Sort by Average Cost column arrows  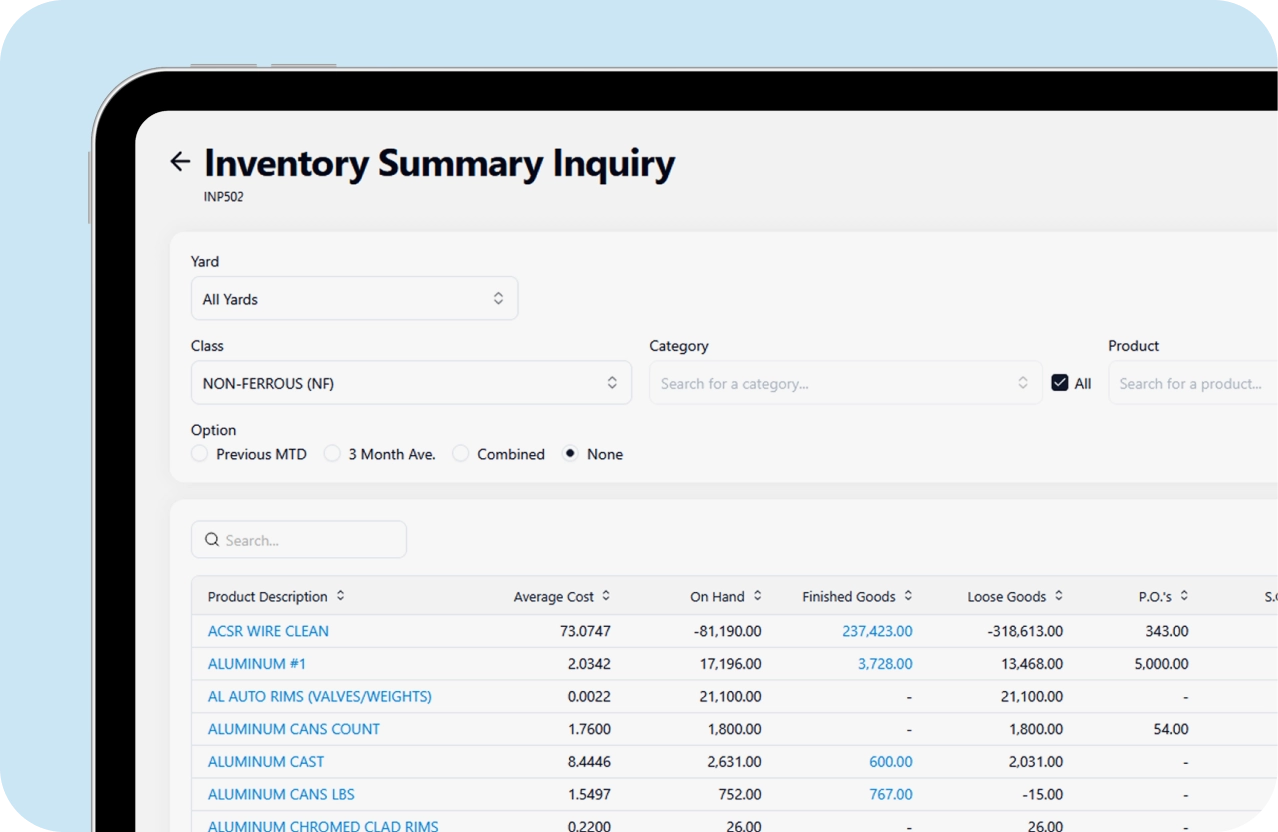pyautogui.click(x=606, y=596)
